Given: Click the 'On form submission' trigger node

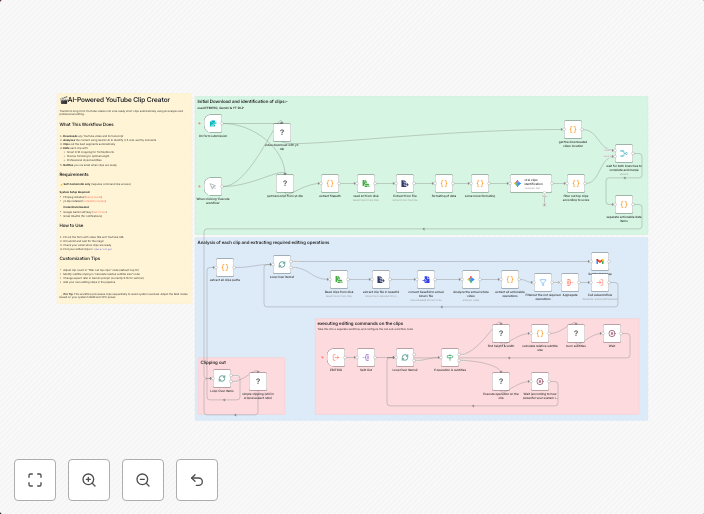Looking at the screenshot, I should (x=213, y=125).
